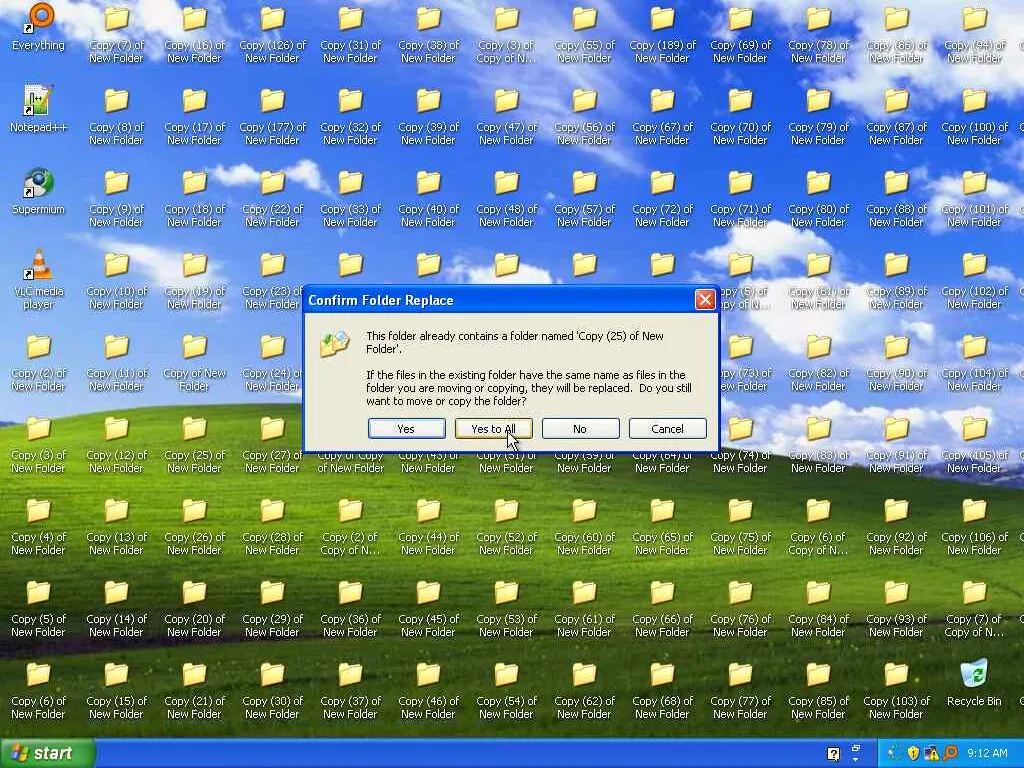Select folder Copy (44) of New Folder
Screen dimensions: 1024x768
(x=428, y=528)
